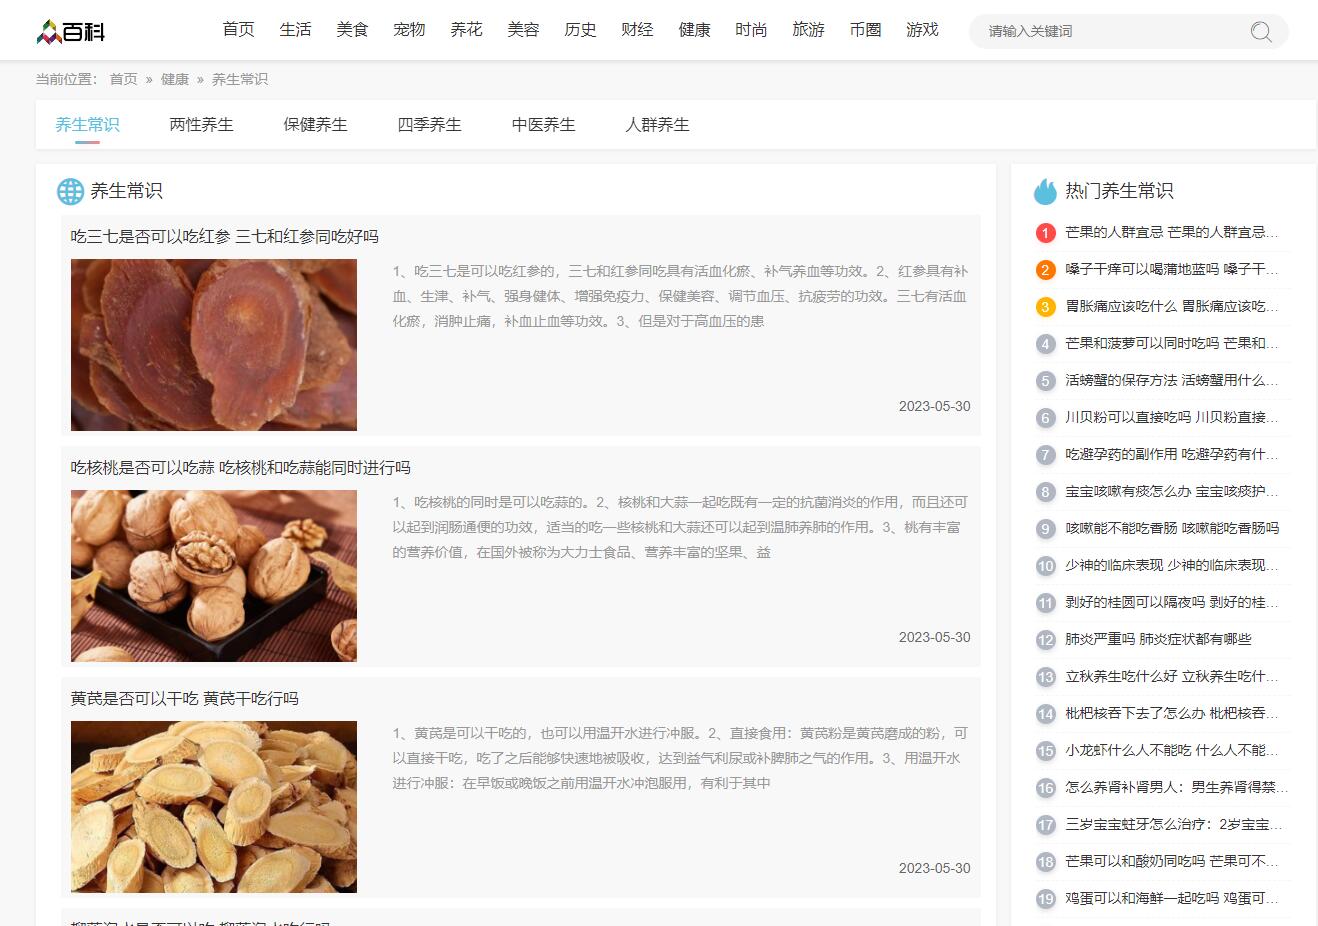Click the globe icon beside 养生常识 heading
This screenshot has width=1318, height=926.
point(70,191)
